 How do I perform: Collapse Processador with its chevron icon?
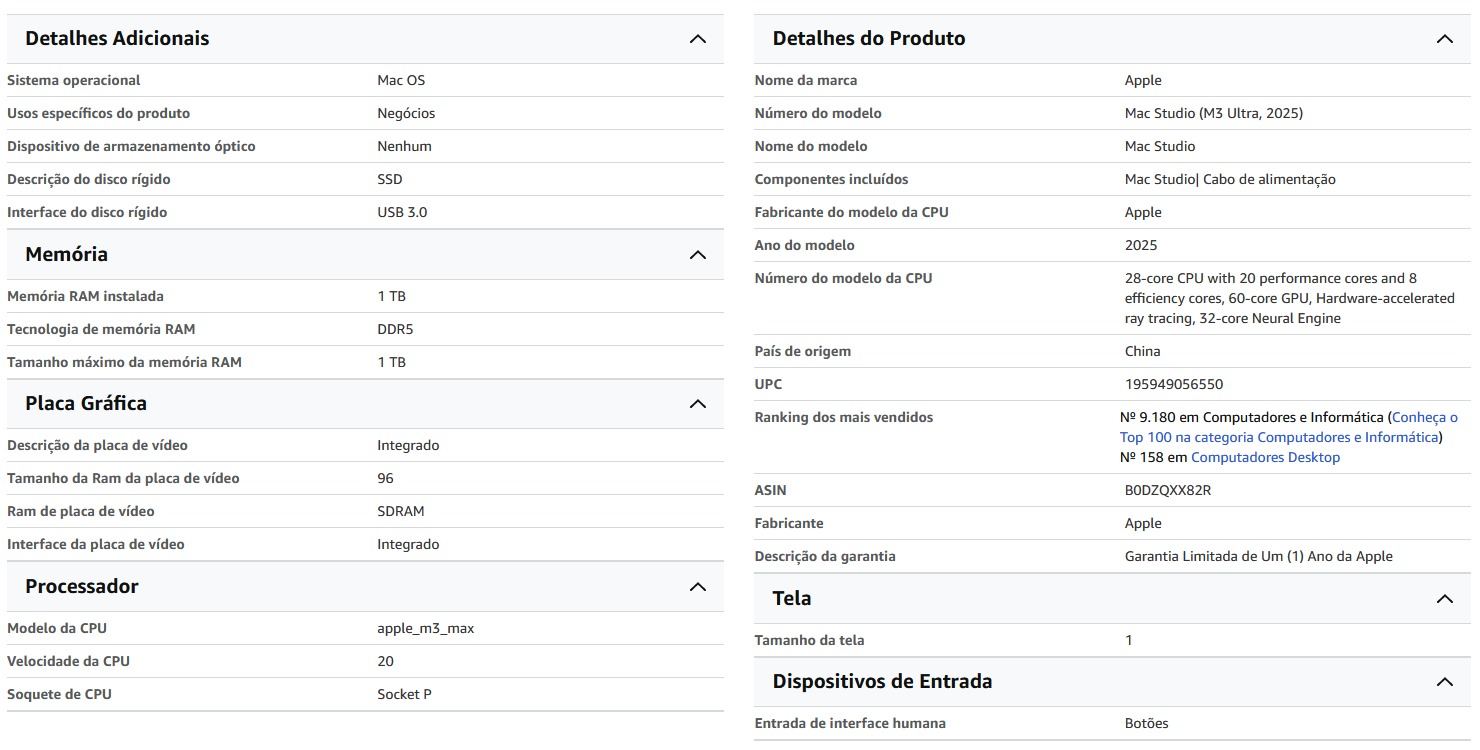698,587
